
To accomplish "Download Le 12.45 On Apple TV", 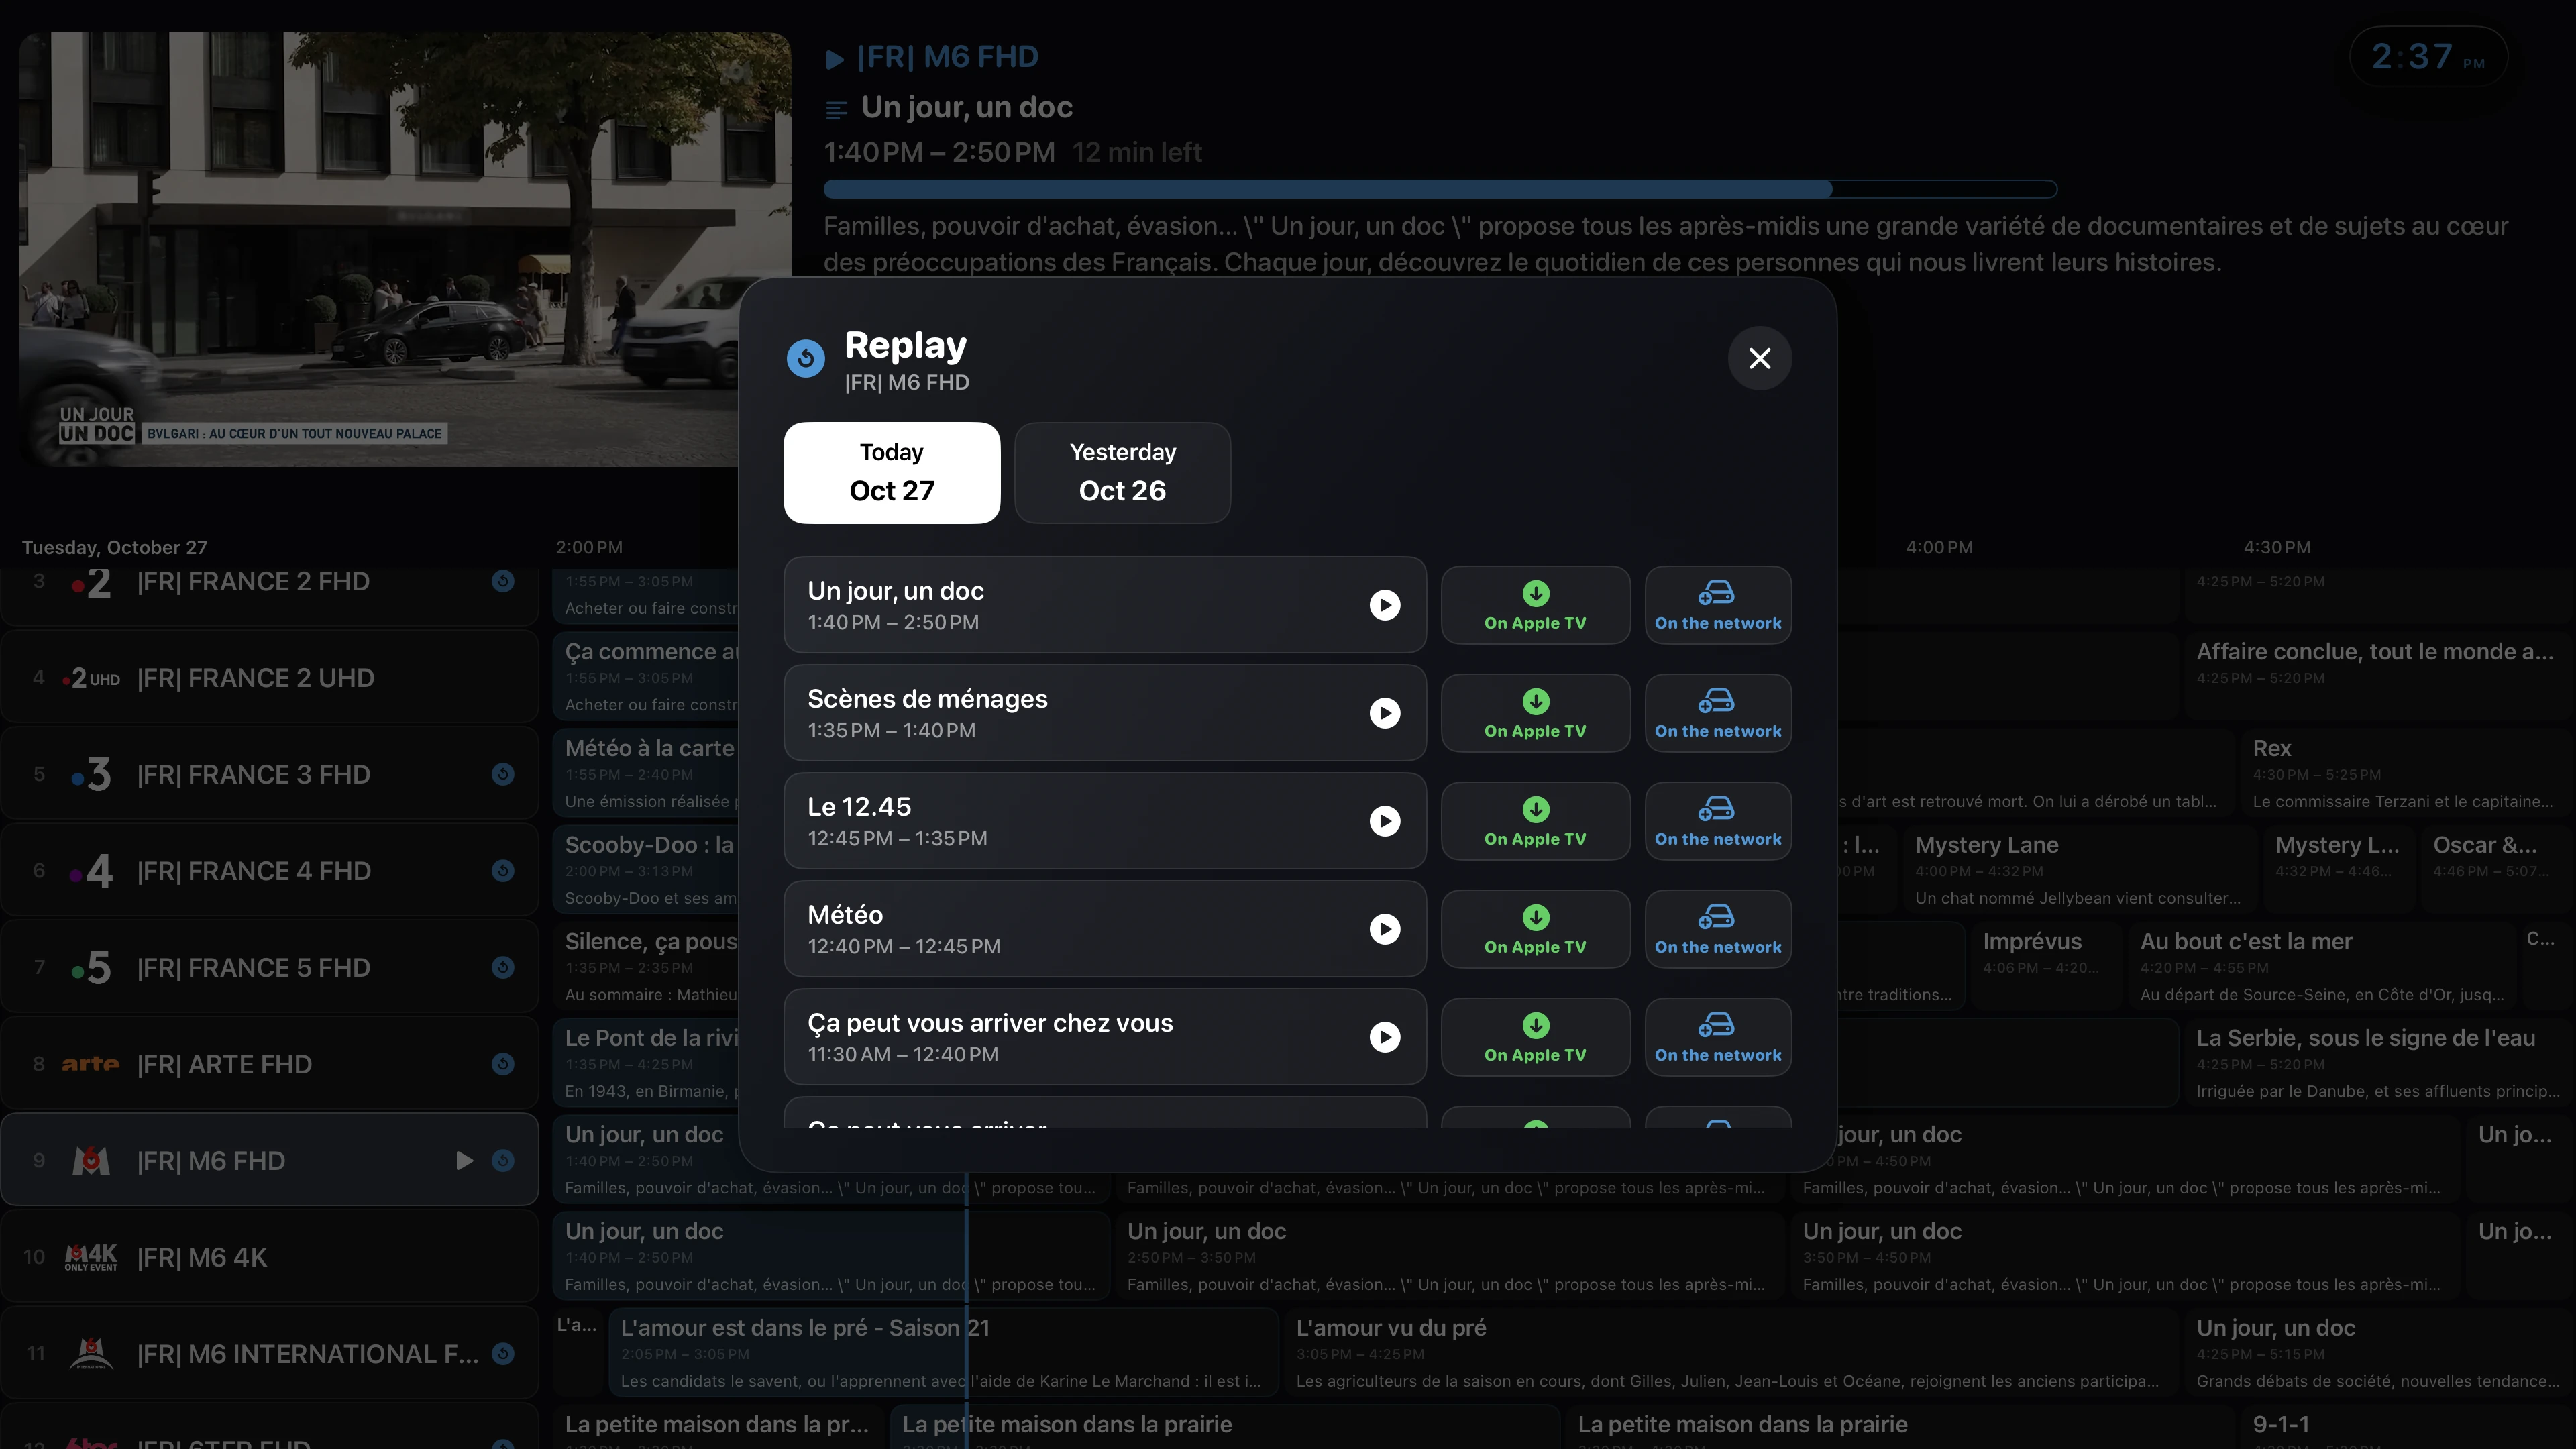I will coord(1535,821).
